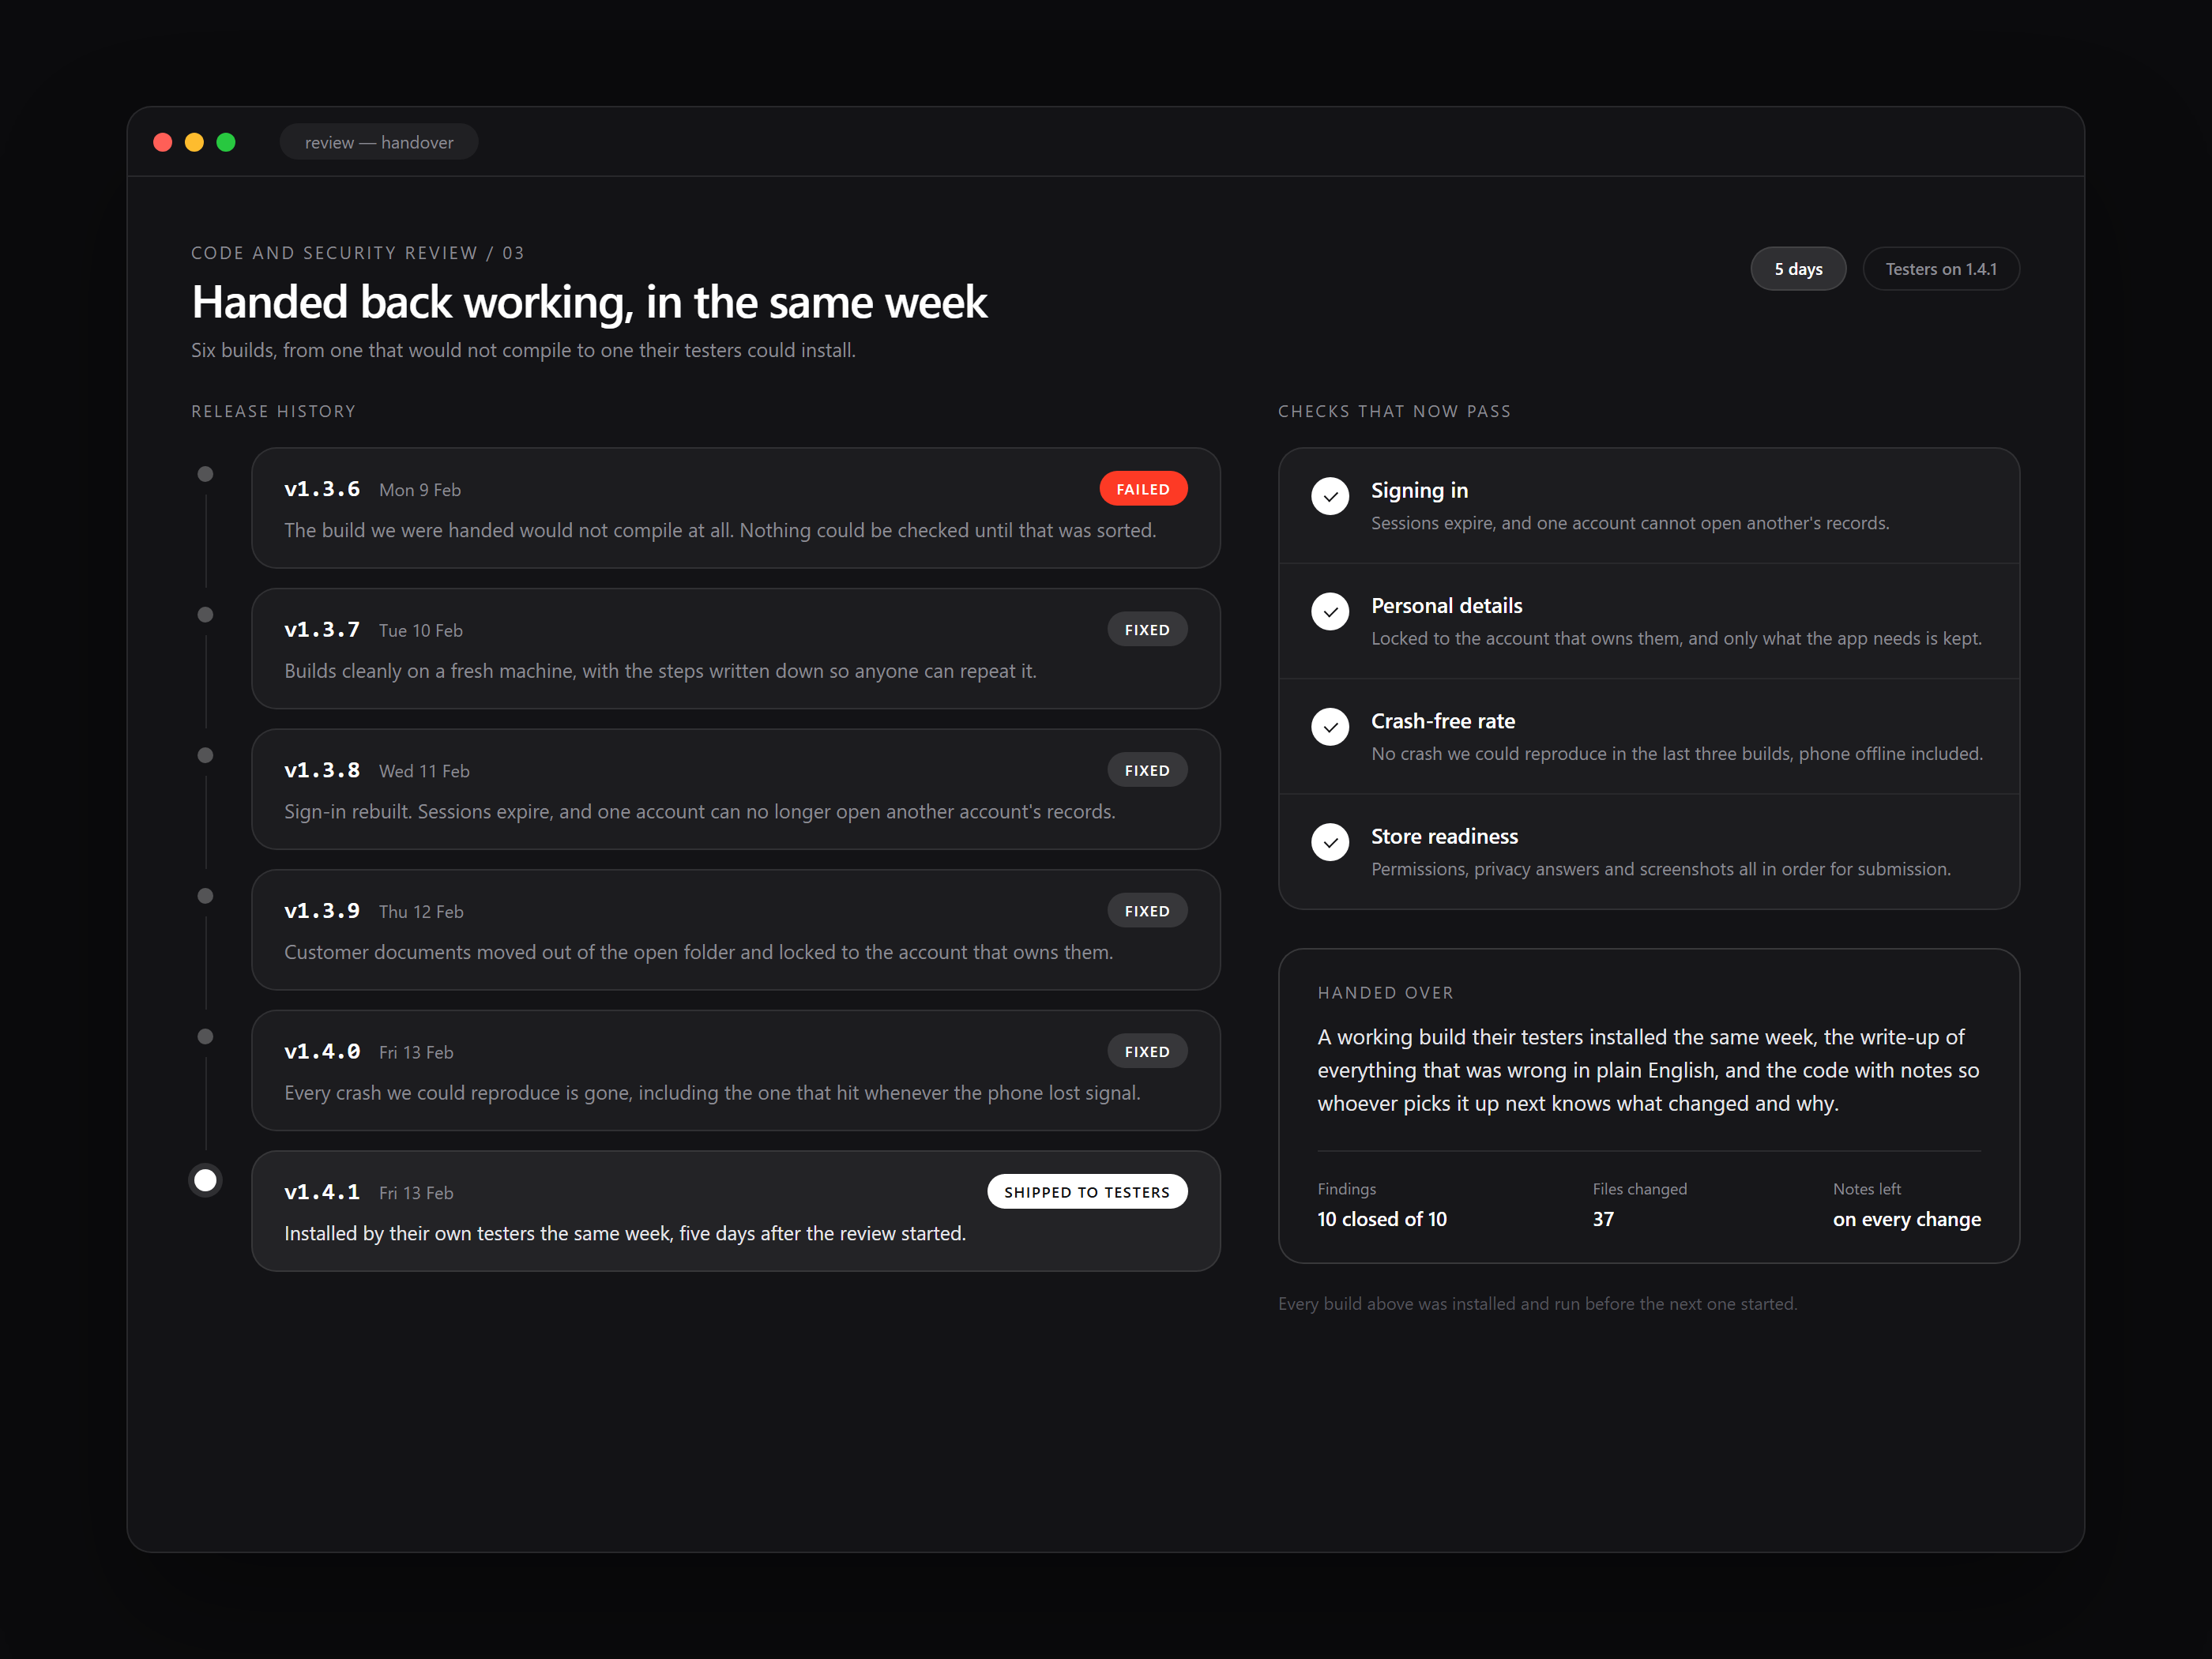
Task: Click the Store readiness check title
Action: point(1444,836)
